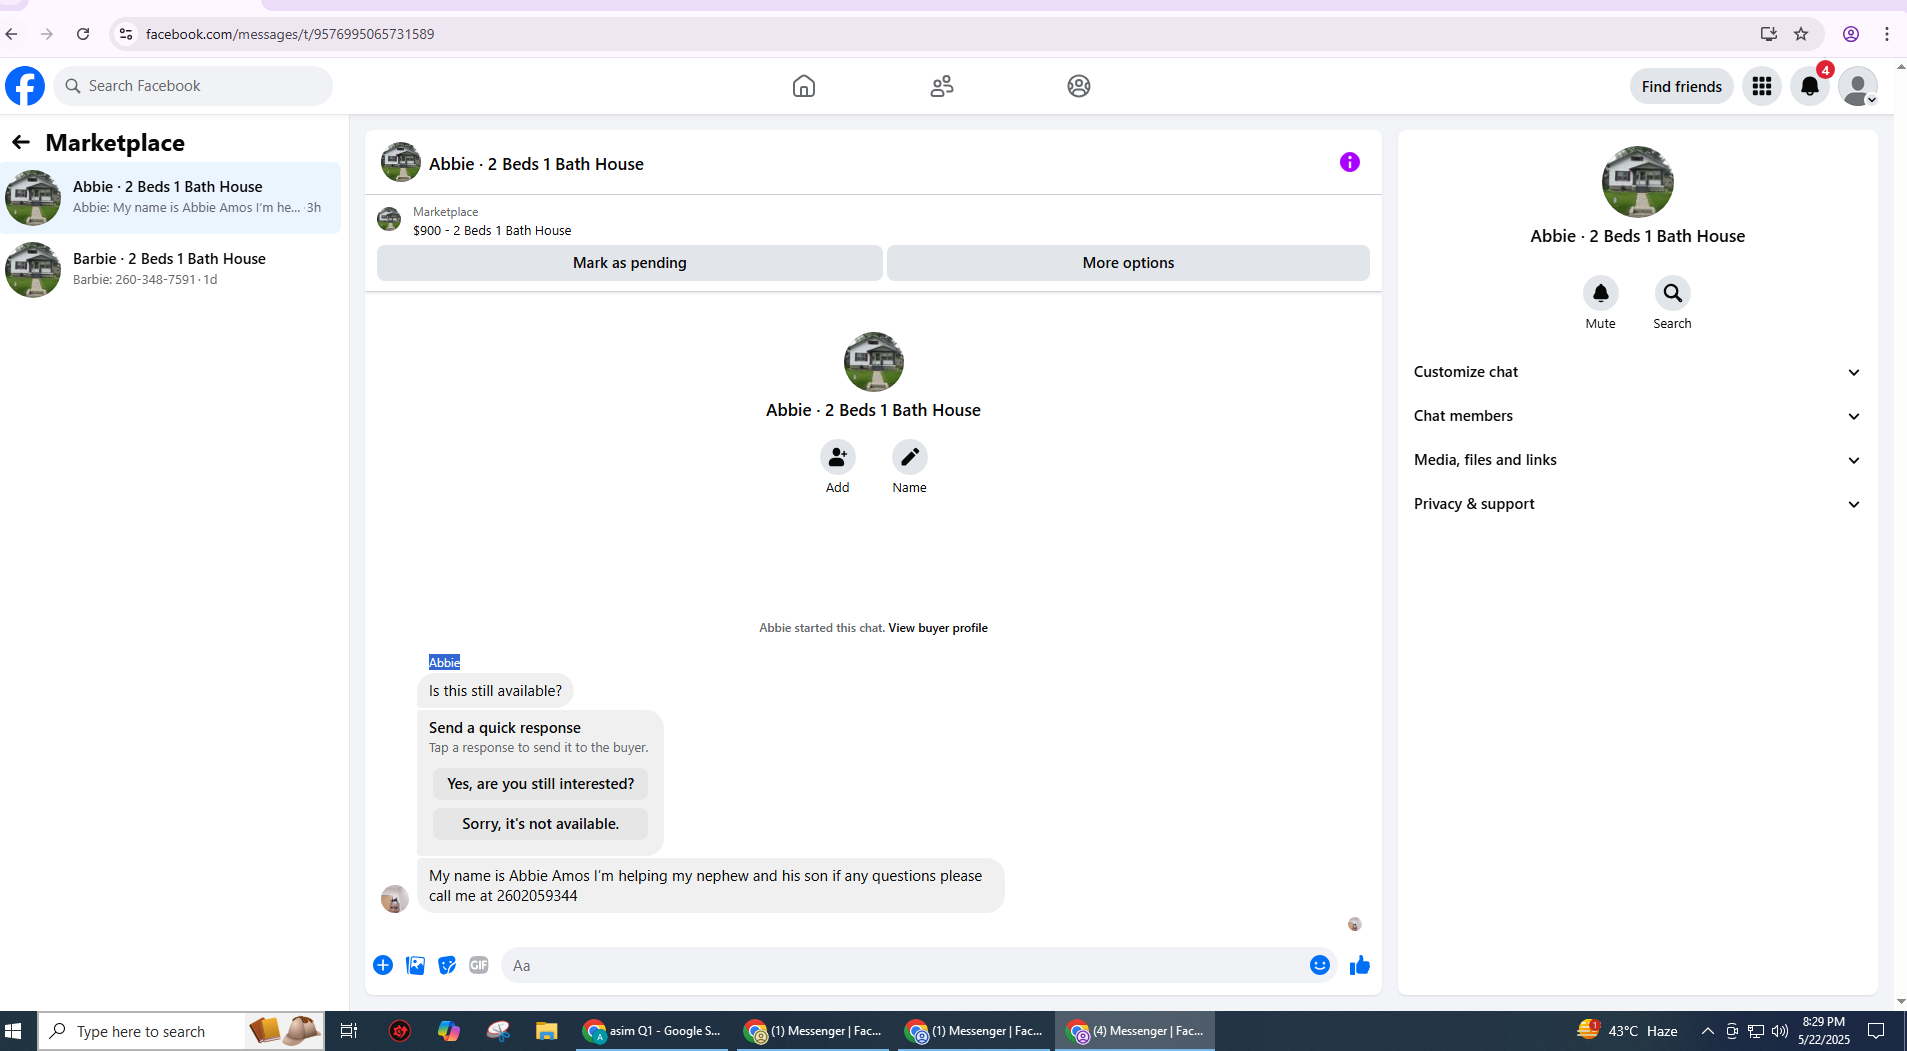Click More options button
Viewport: 1907px width, 1051px height.
click(x=1128, y=263)
